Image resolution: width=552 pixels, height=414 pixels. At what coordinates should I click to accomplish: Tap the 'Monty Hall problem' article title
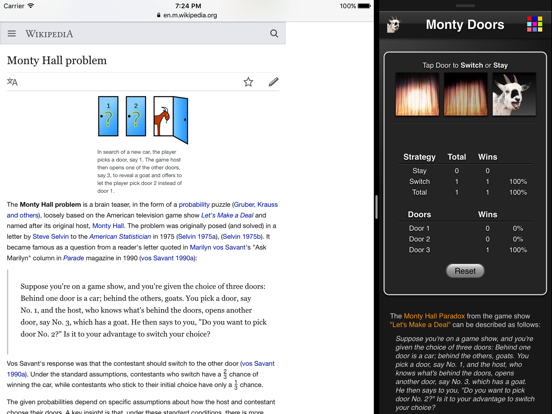pos(57,60)
